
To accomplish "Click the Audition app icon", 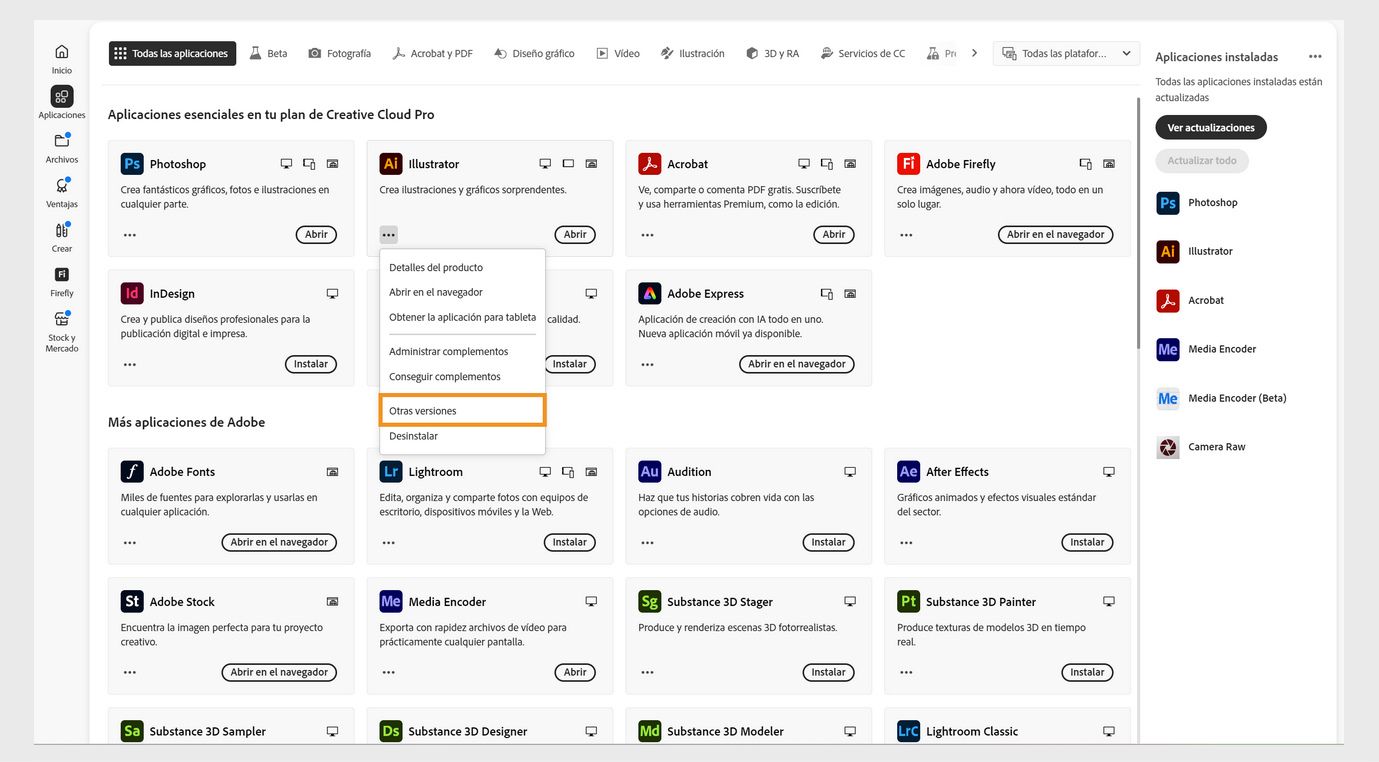I will pyautogui.click(x=650, y=472).
